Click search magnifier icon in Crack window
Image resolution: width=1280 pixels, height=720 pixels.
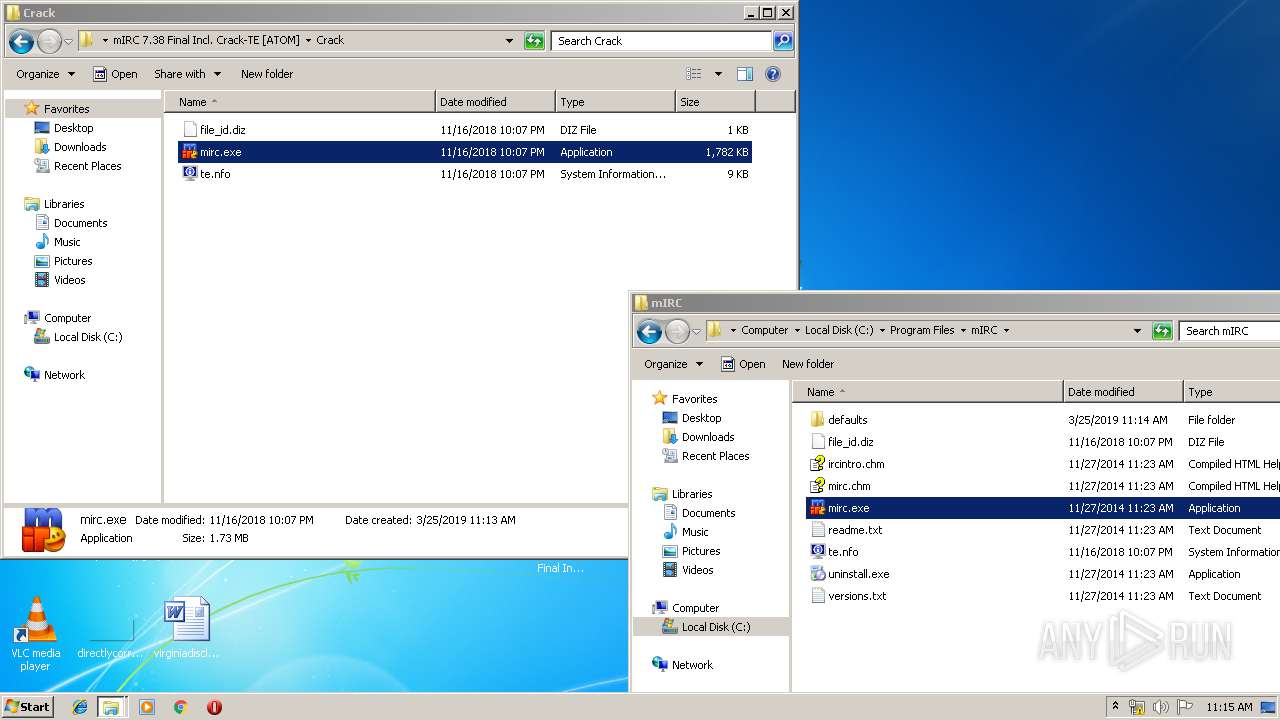783,41
